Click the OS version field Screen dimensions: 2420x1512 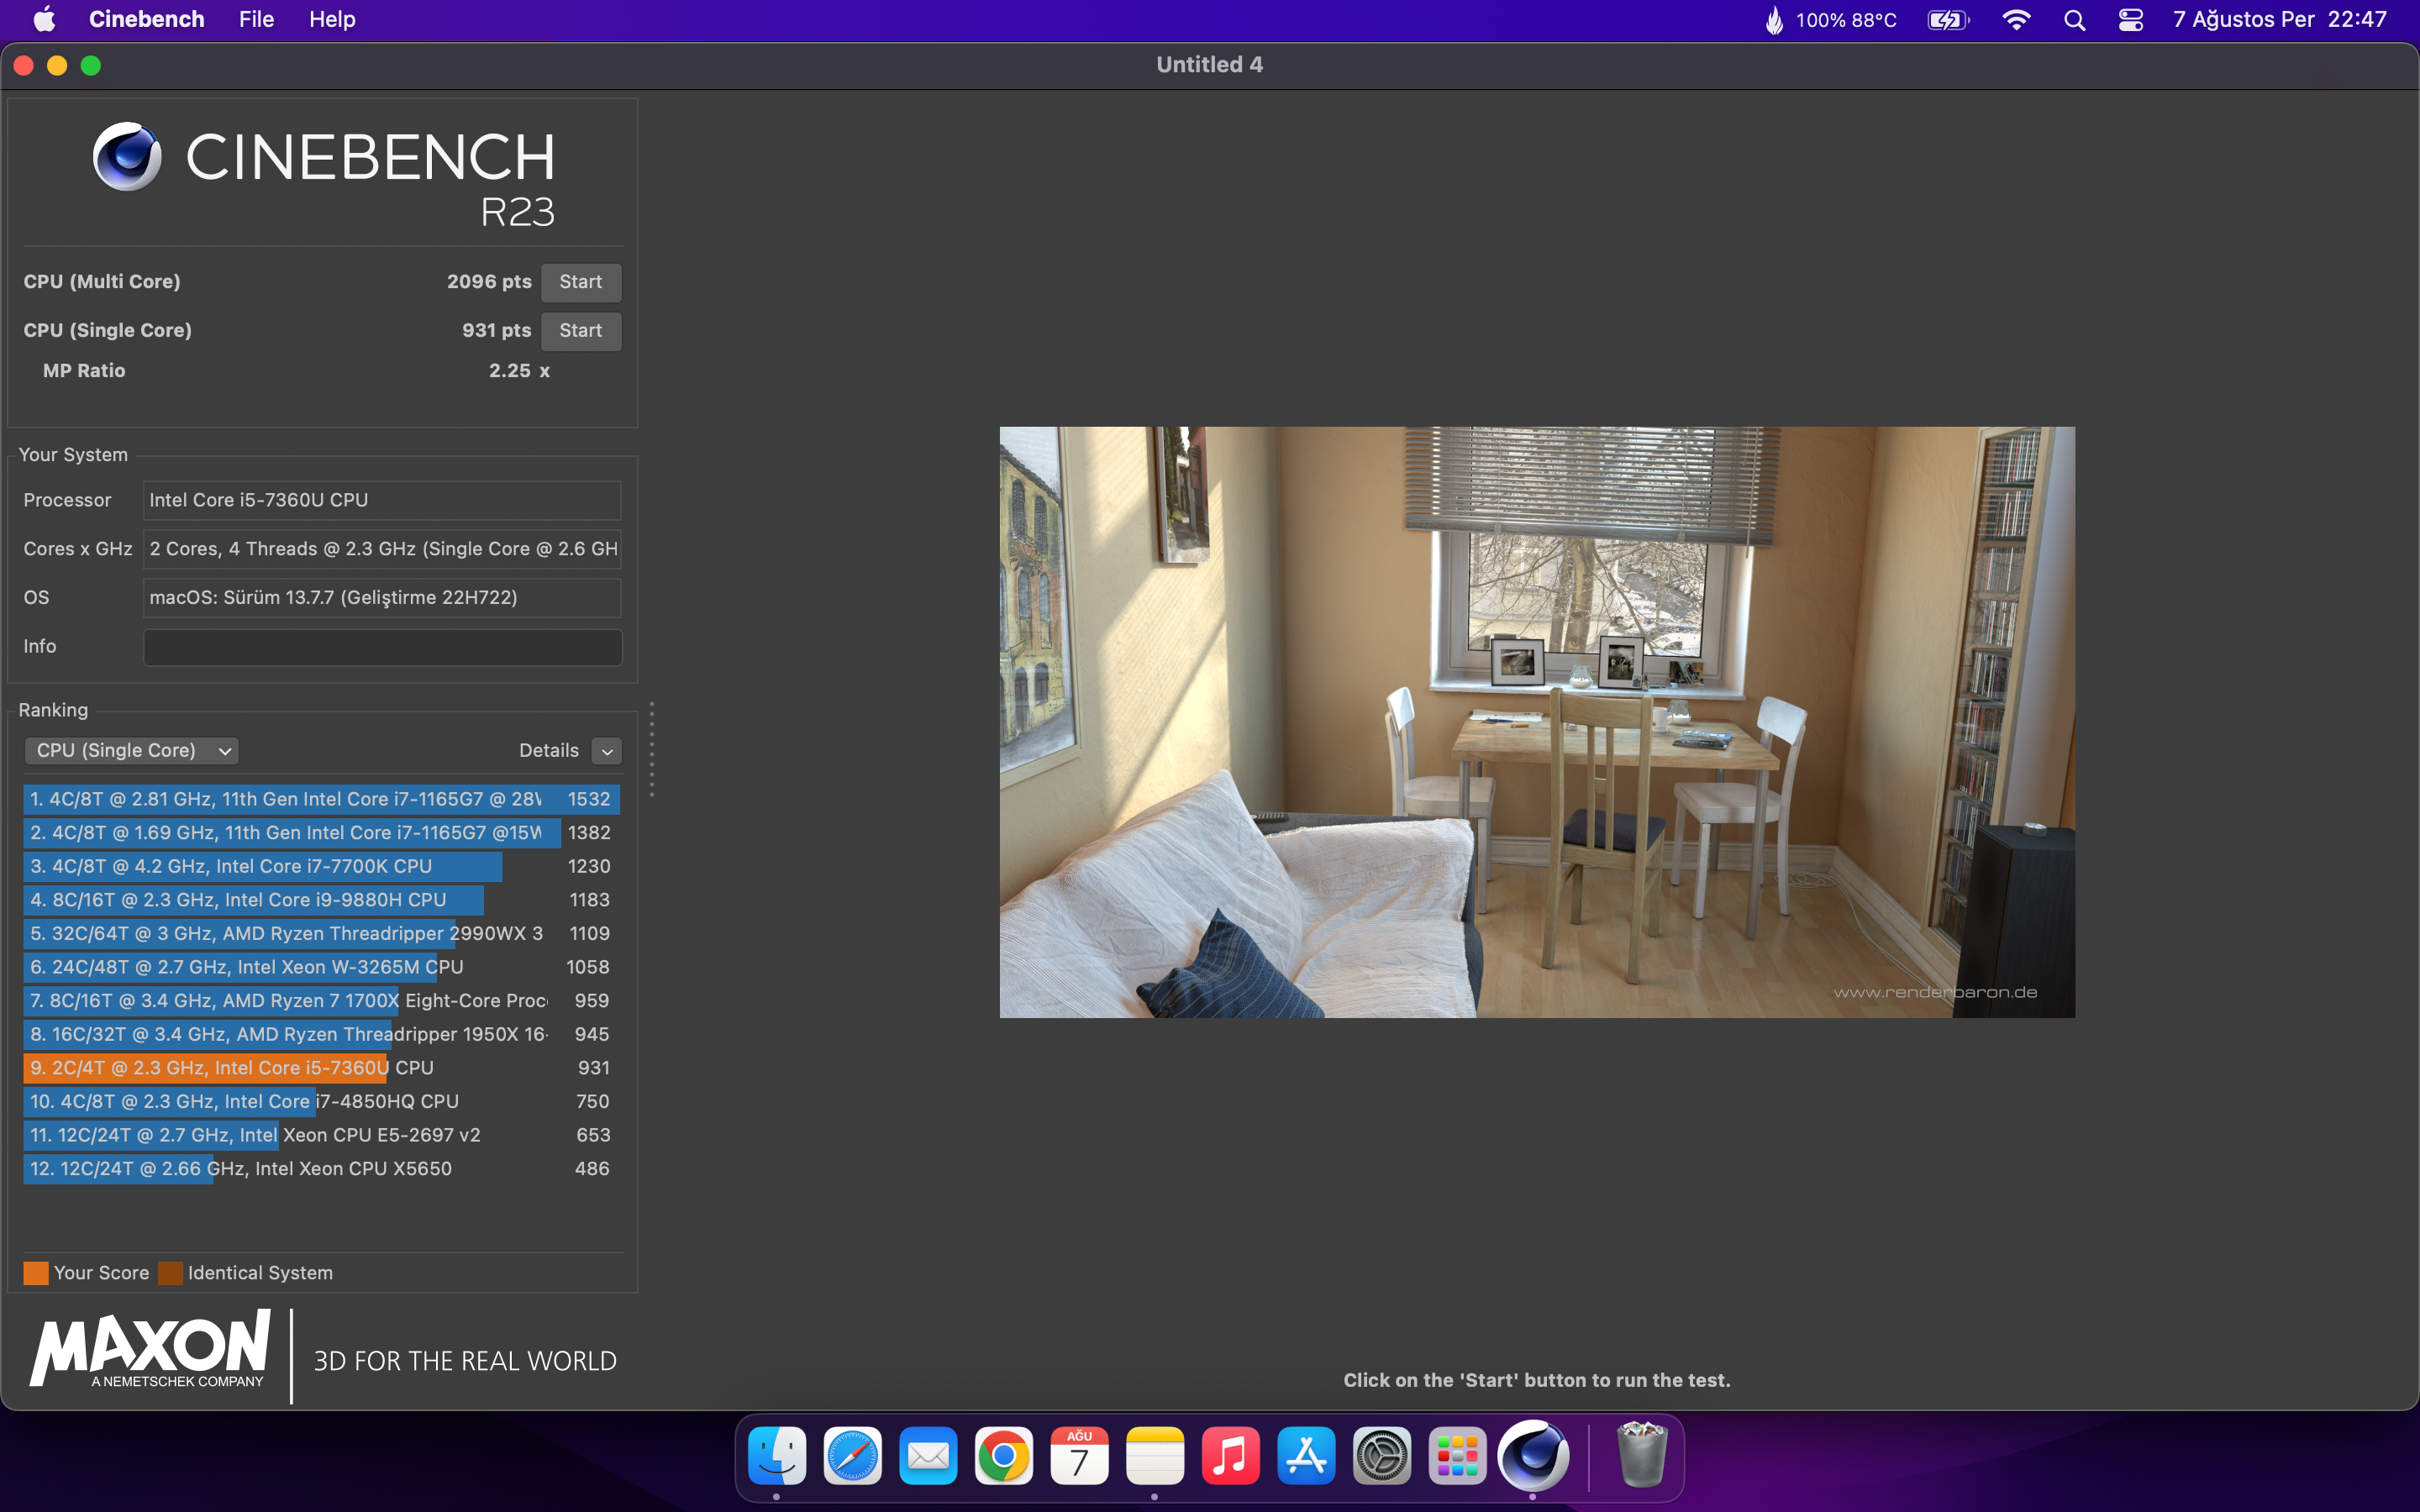coord(382,598)
